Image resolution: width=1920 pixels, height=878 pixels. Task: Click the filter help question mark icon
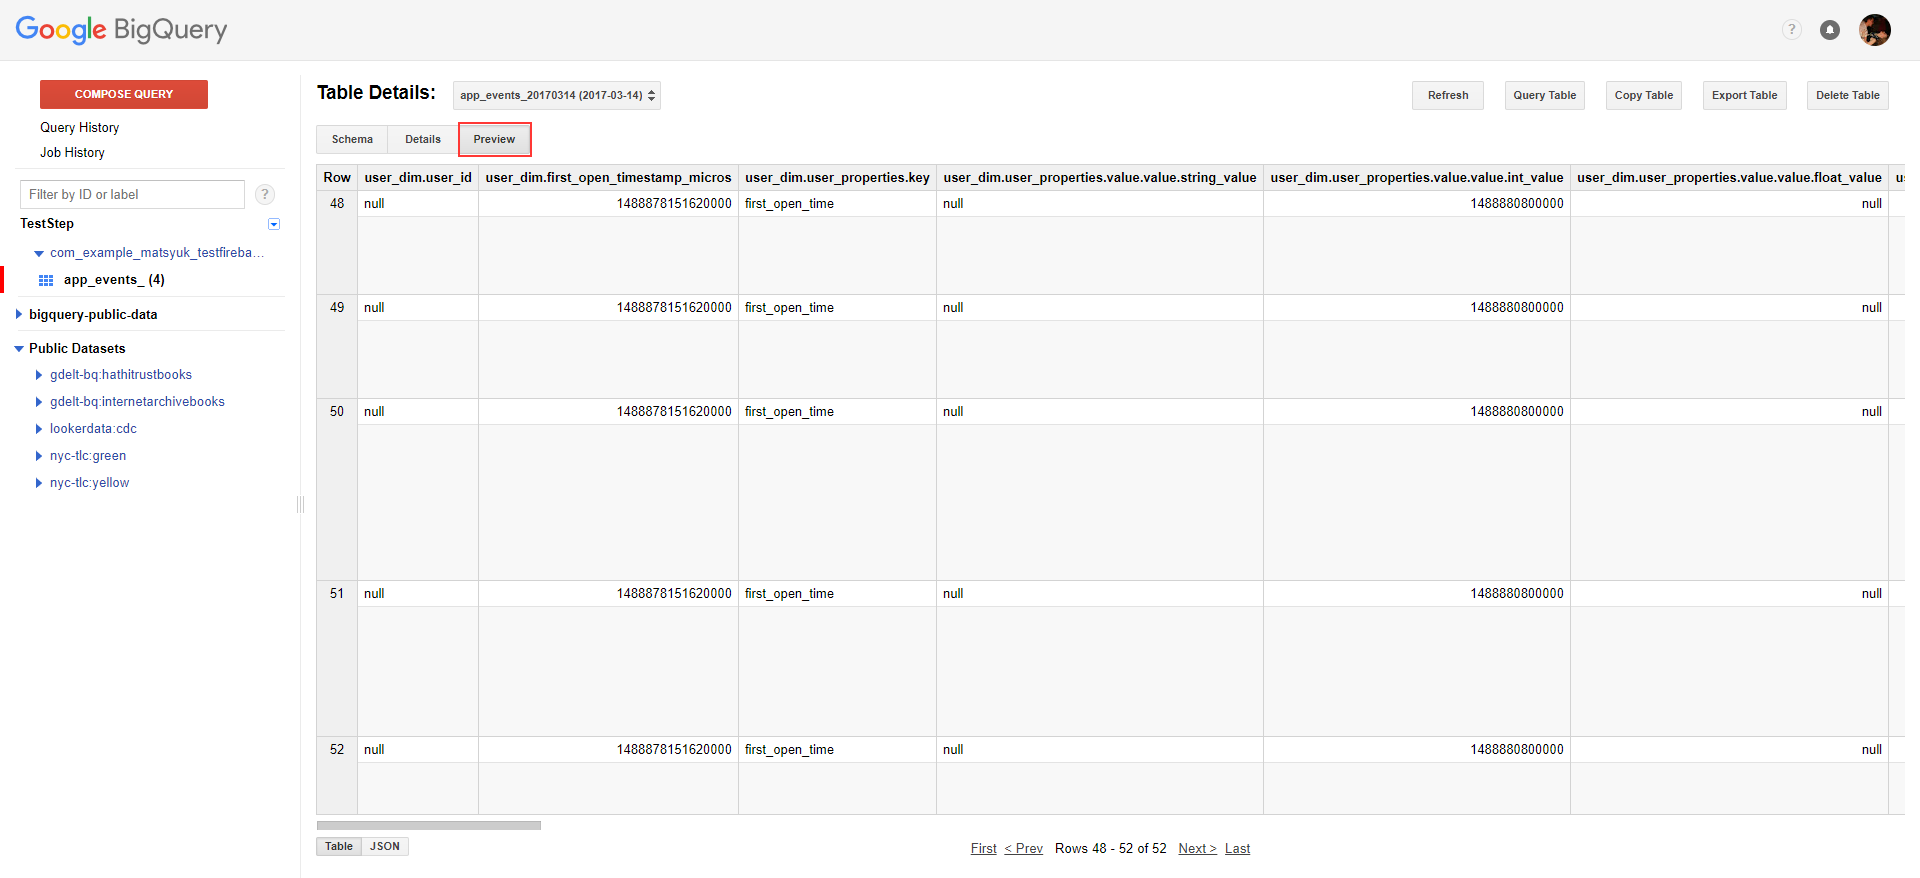[x=265, y=194]
